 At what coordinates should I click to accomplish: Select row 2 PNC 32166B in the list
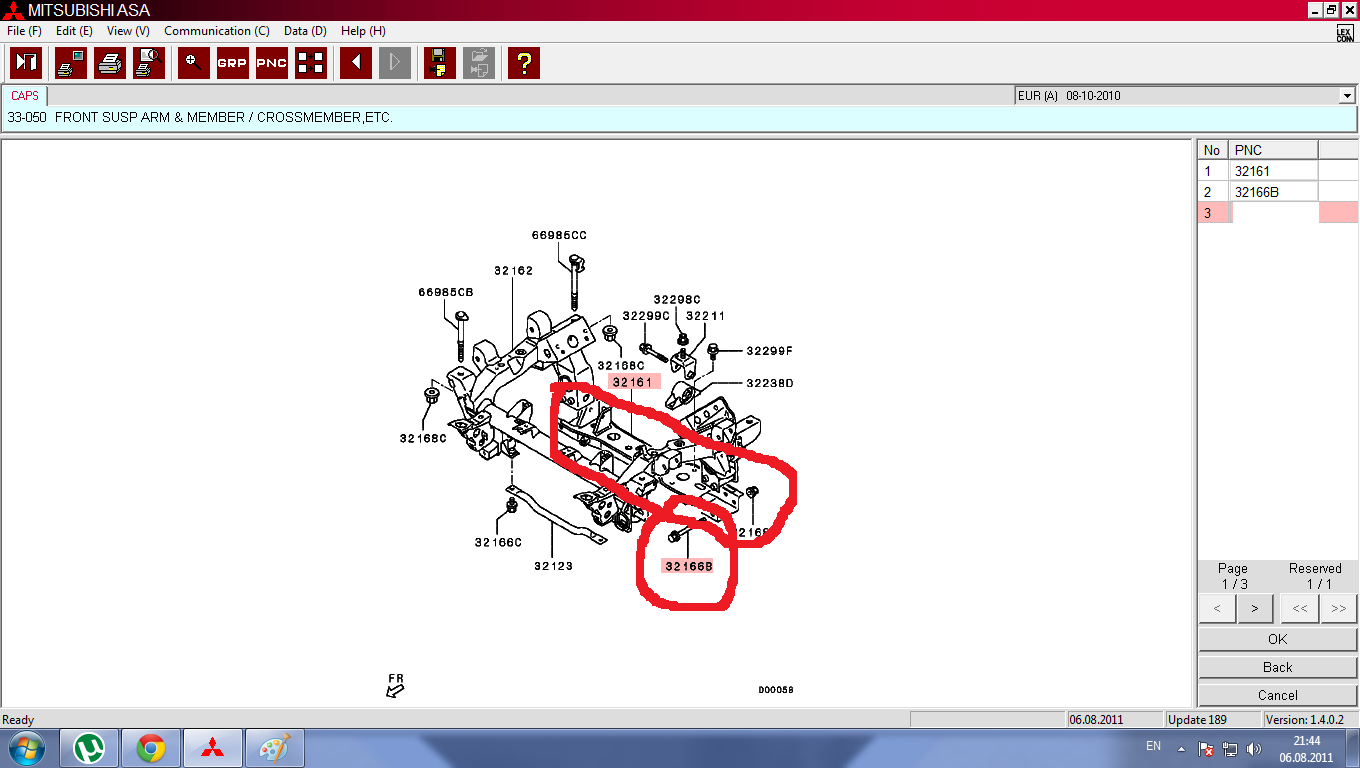[1275, 192]
